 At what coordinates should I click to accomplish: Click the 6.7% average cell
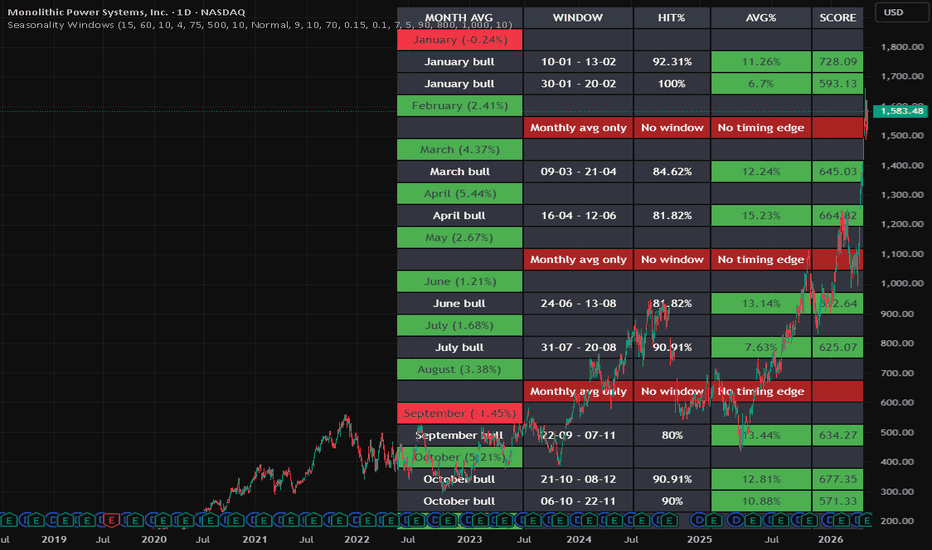761,84
